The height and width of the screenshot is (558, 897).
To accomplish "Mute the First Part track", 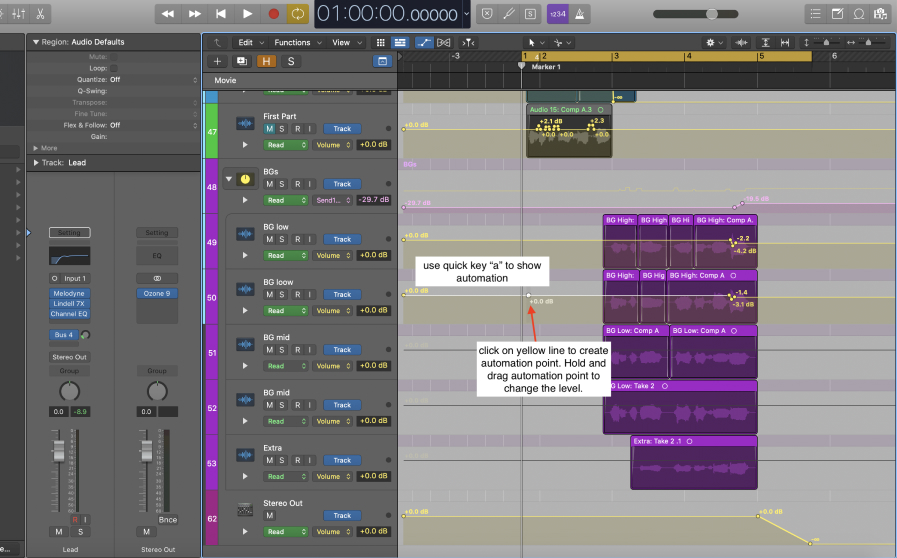I will [269, 129].
